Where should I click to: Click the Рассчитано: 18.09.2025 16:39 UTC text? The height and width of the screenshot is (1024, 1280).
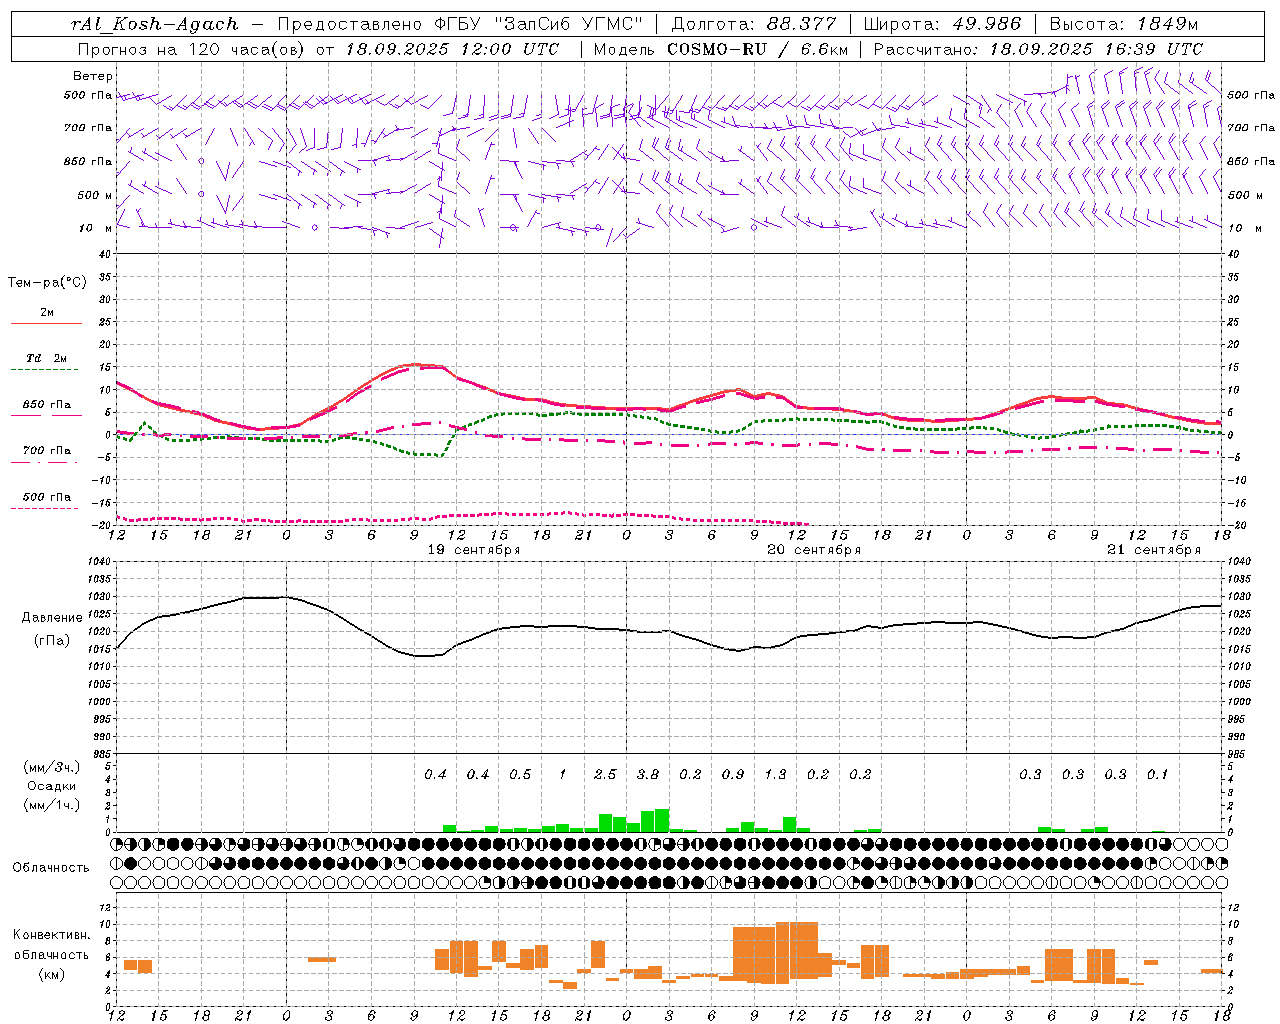1038,49
